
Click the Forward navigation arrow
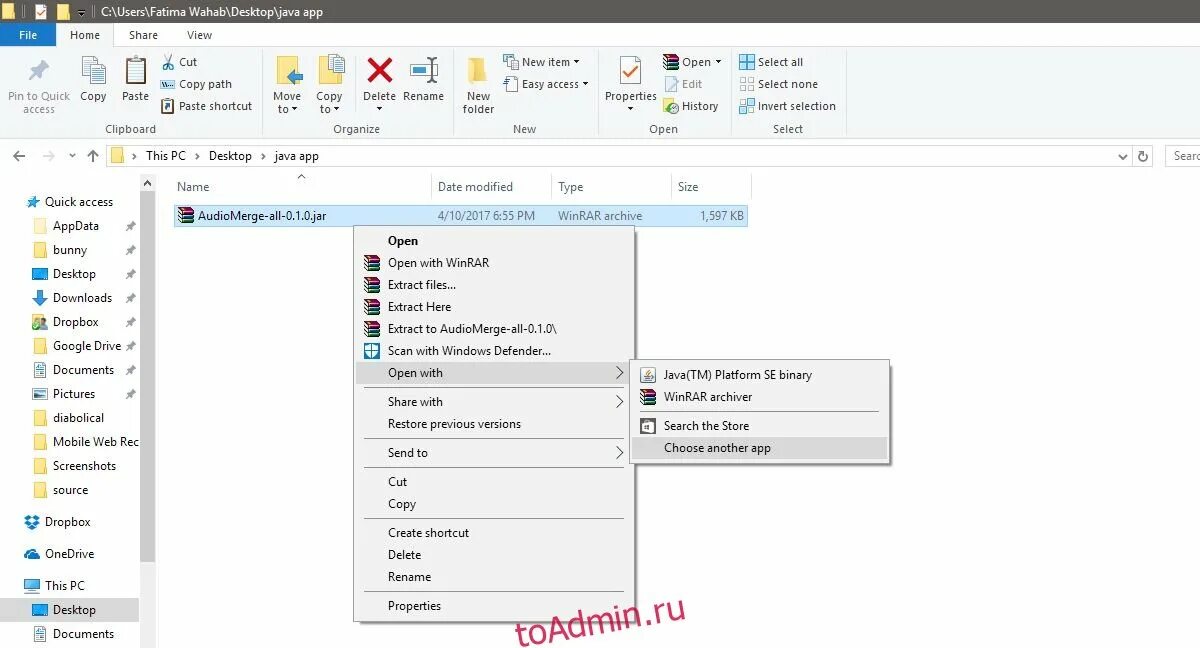(48, 156)
